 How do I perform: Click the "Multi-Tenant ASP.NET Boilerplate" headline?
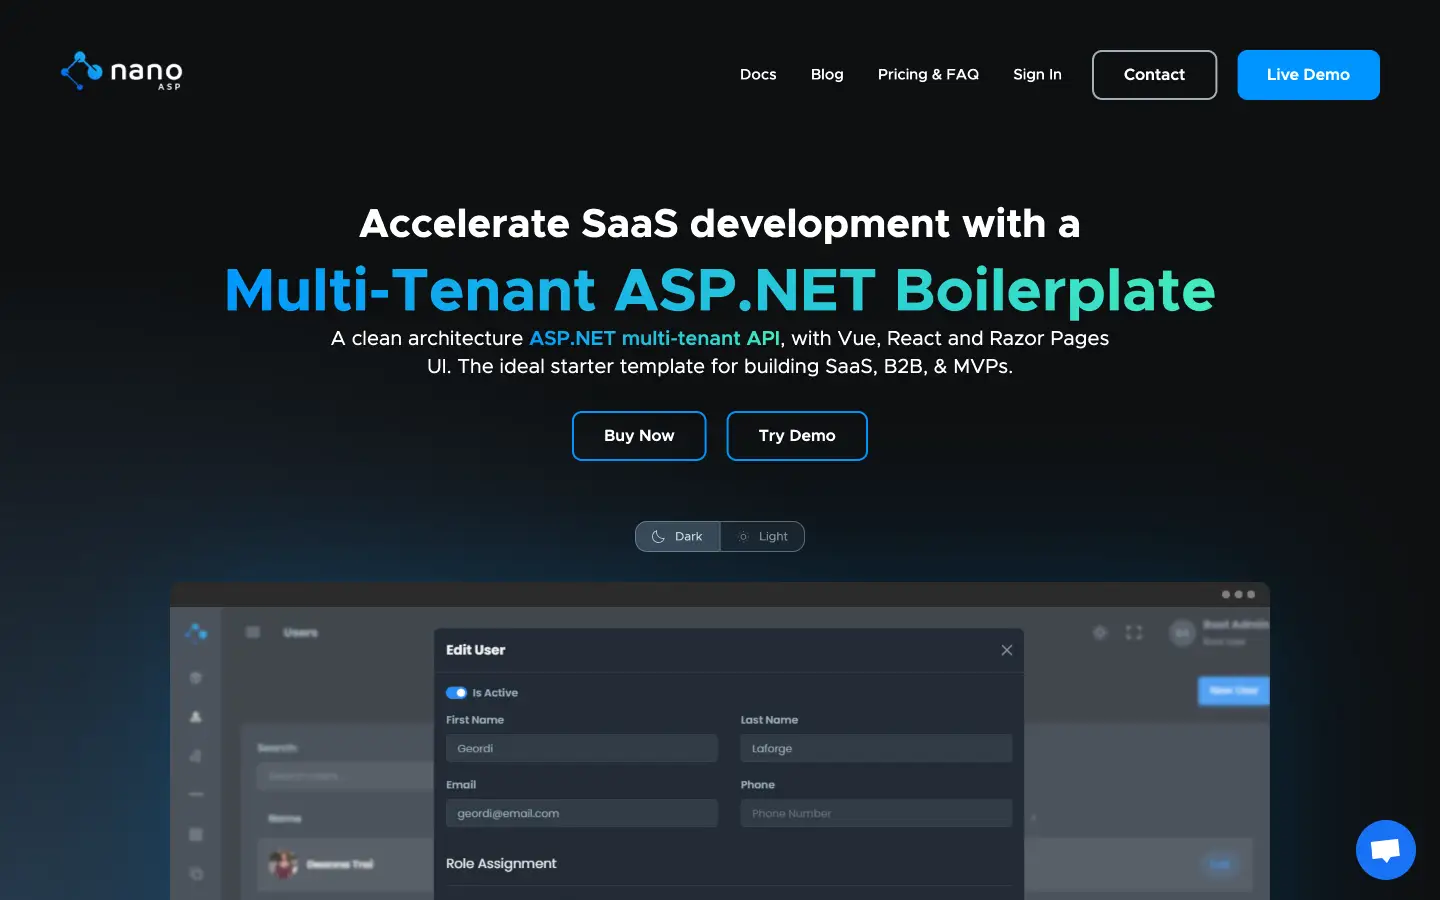click(720, 290)
